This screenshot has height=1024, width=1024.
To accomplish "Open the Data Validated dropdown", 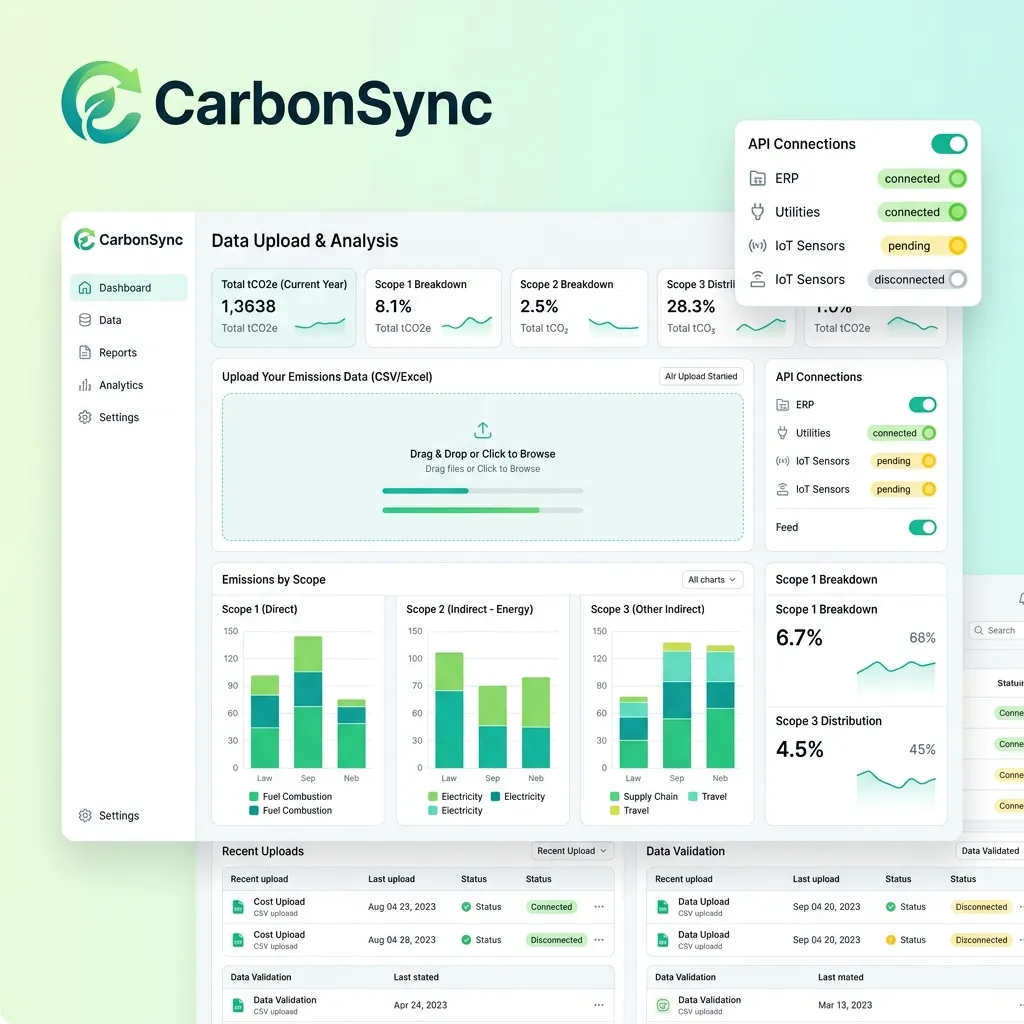I will pos(990,850).
